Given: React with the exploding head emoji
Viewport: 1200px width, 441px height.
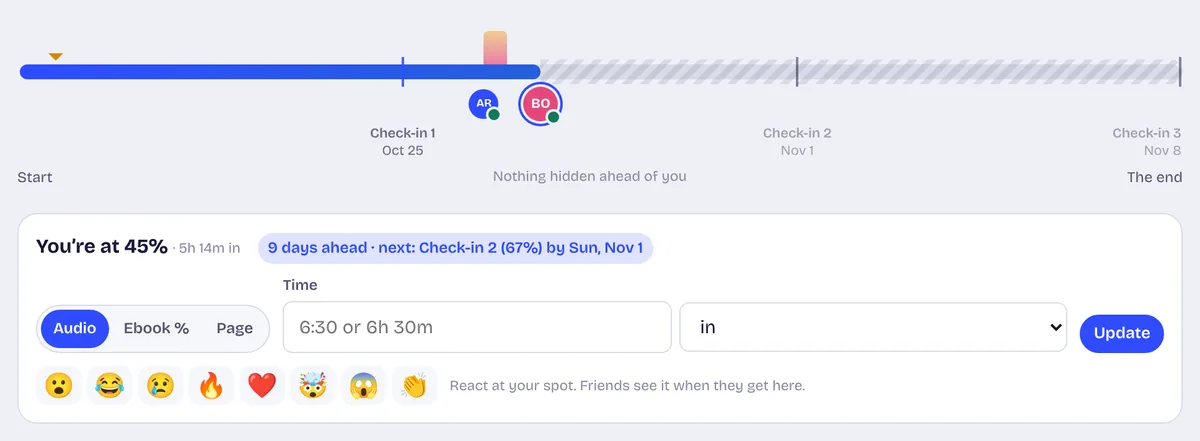Looking at the screenshot, I should (x=313, y=385).
